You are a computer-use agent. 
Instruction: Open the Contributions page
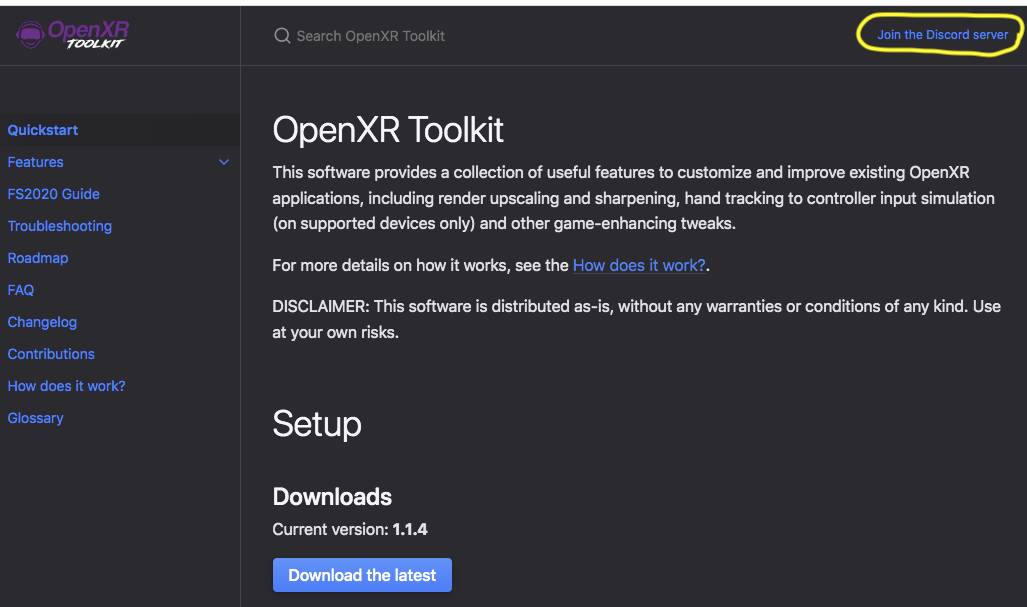51,354
